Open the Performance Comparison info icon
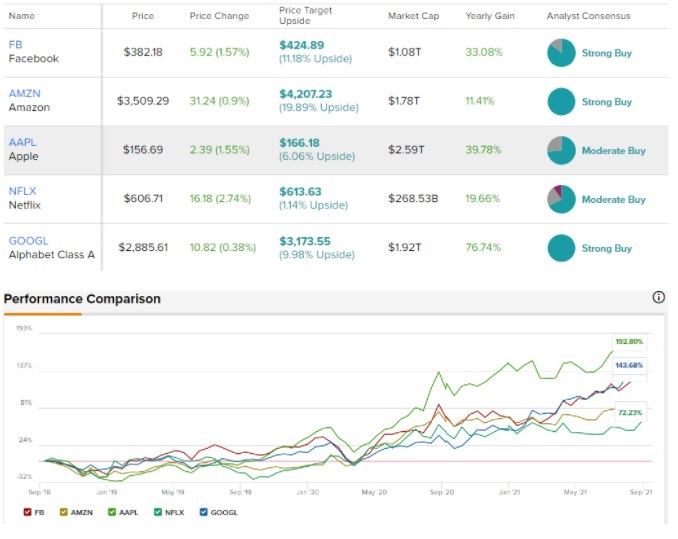Screen dimensions: 678x539 pyautogui.click(x=659, y=297)
